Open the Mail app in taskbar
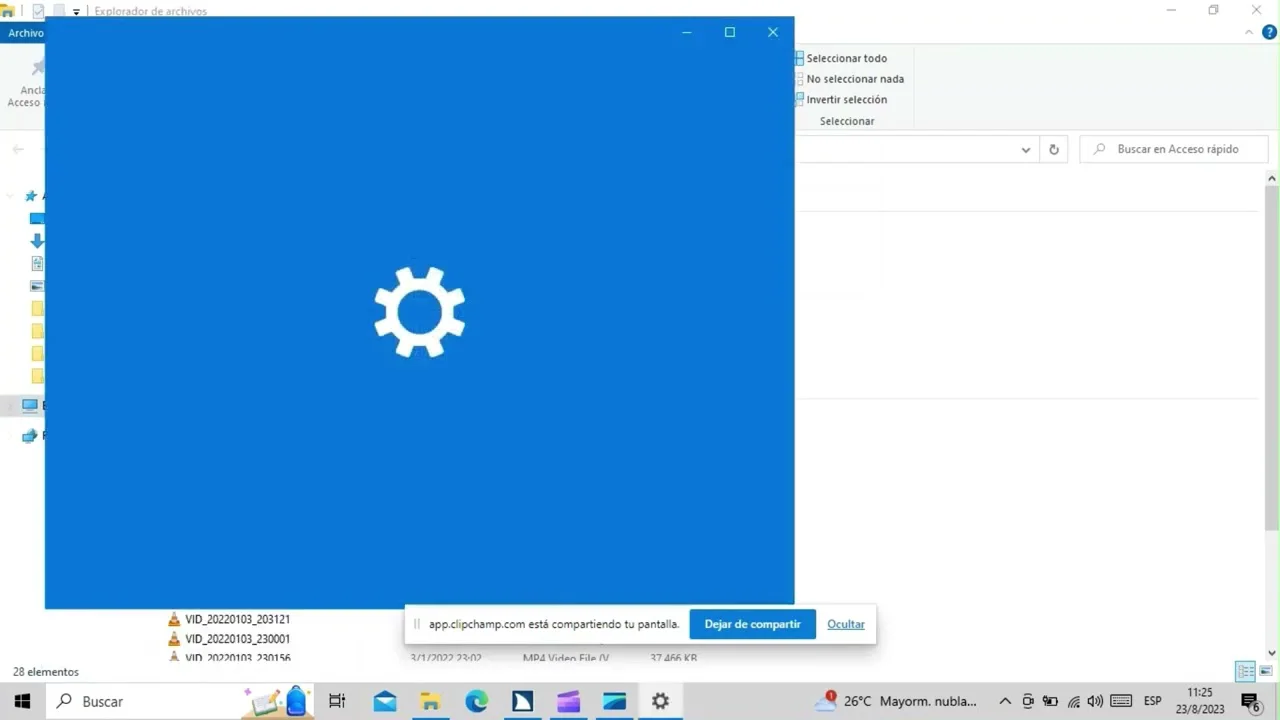The height and width of the screenshot is (720, 1280). pos(385,701)
